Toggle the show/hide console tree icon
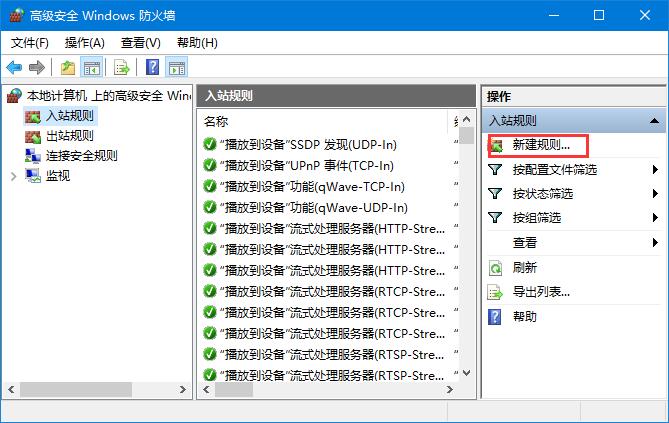The height and width of the screenshot is (423, 669). click(x=92, y=67)
